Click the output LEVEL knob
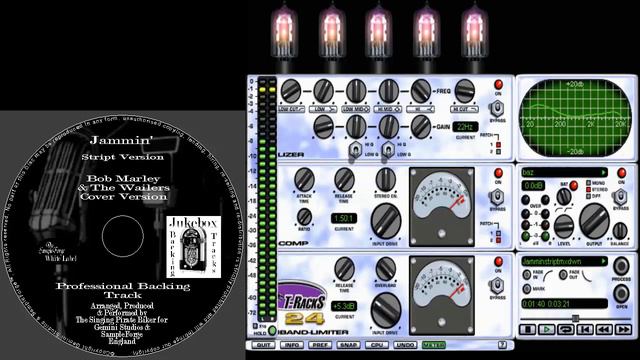The image size is (640, 360). [564, 226]
